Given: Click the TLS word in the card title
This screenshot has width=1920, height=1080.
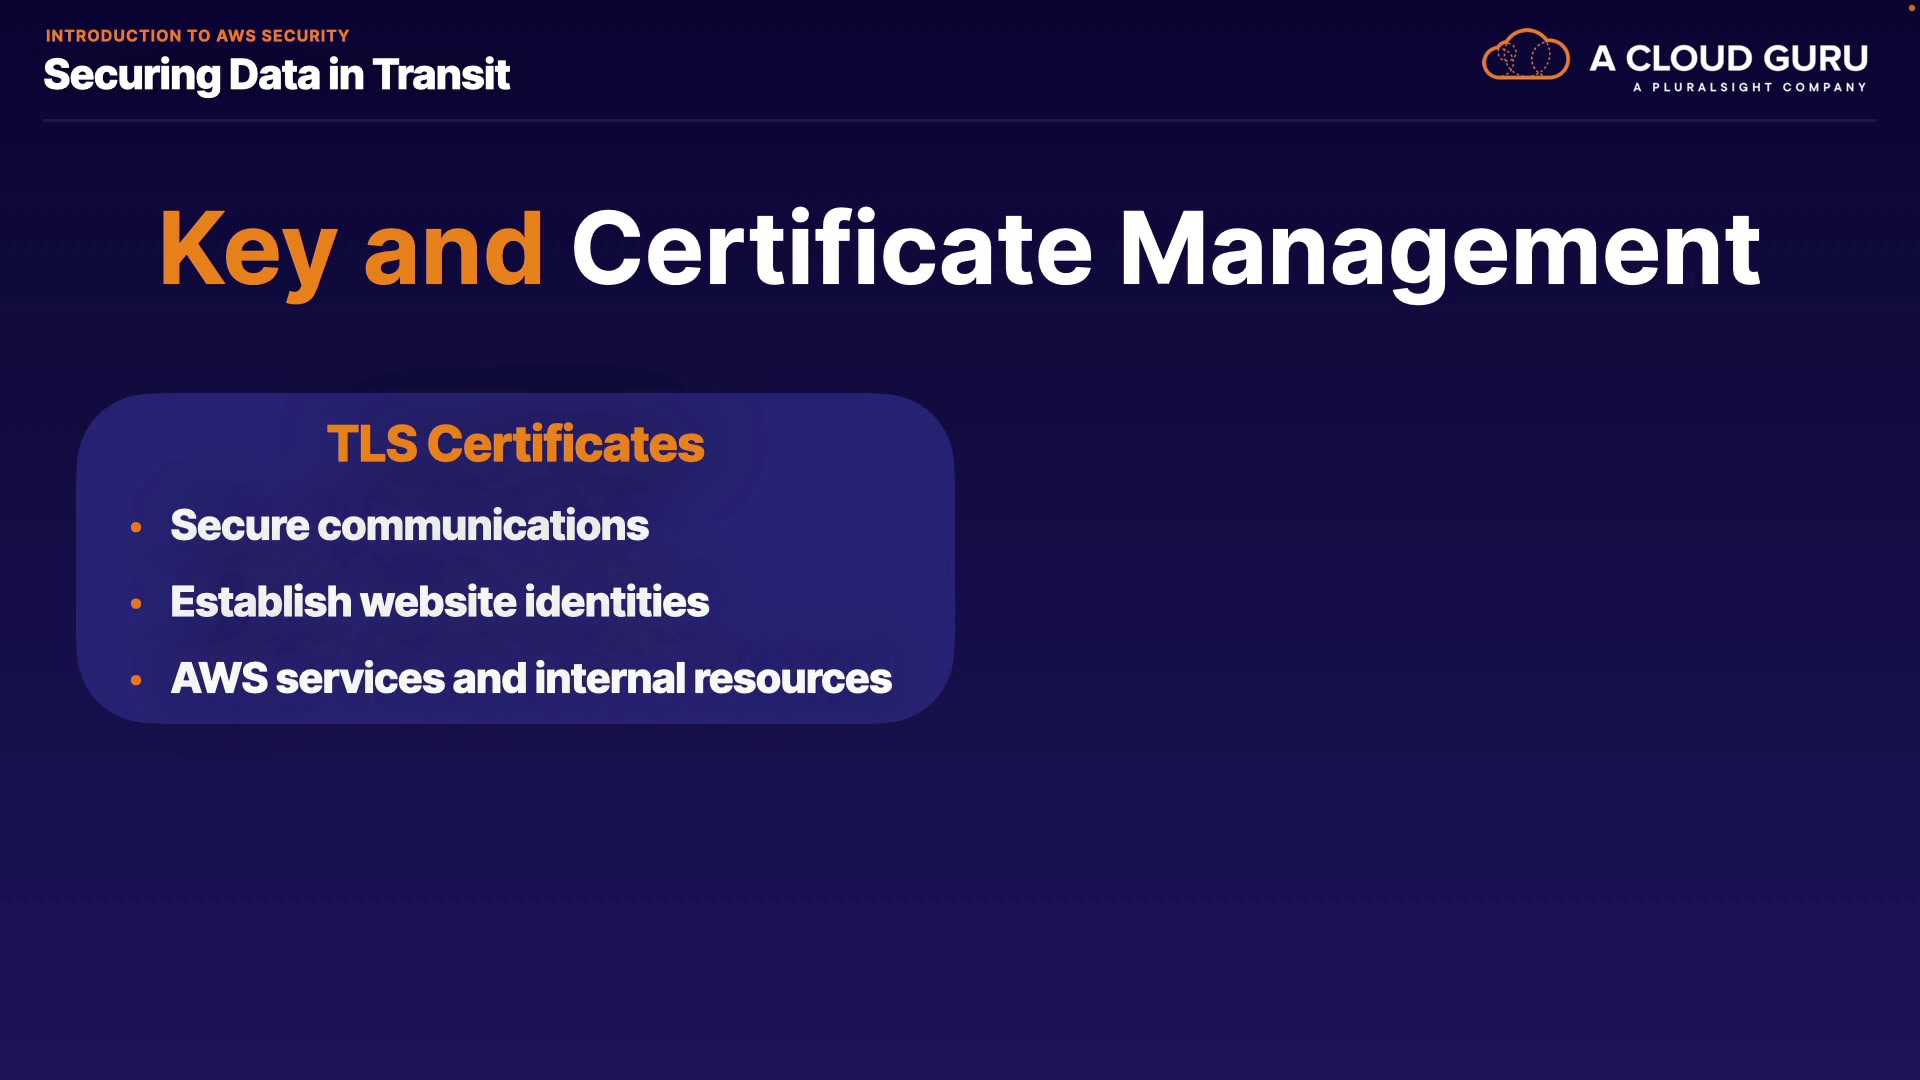Looking at the screenshot, I should [371, 444].
